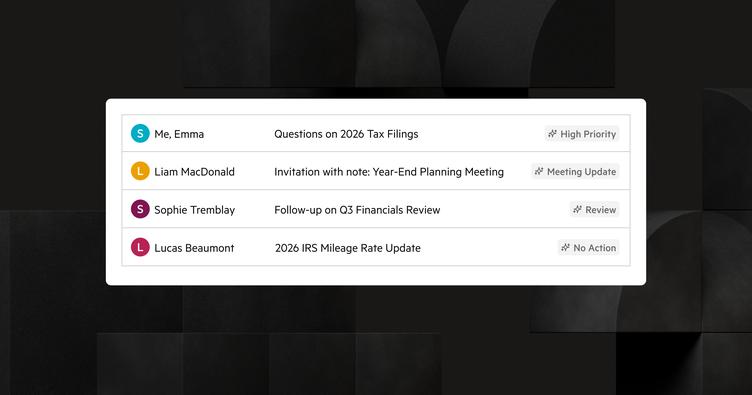
Task: Click sender name Lucas Beaumont
Action: 194,248
